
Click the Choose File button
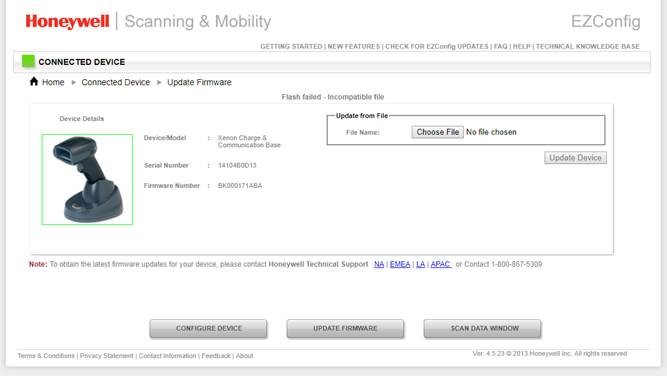pos(437,132)
